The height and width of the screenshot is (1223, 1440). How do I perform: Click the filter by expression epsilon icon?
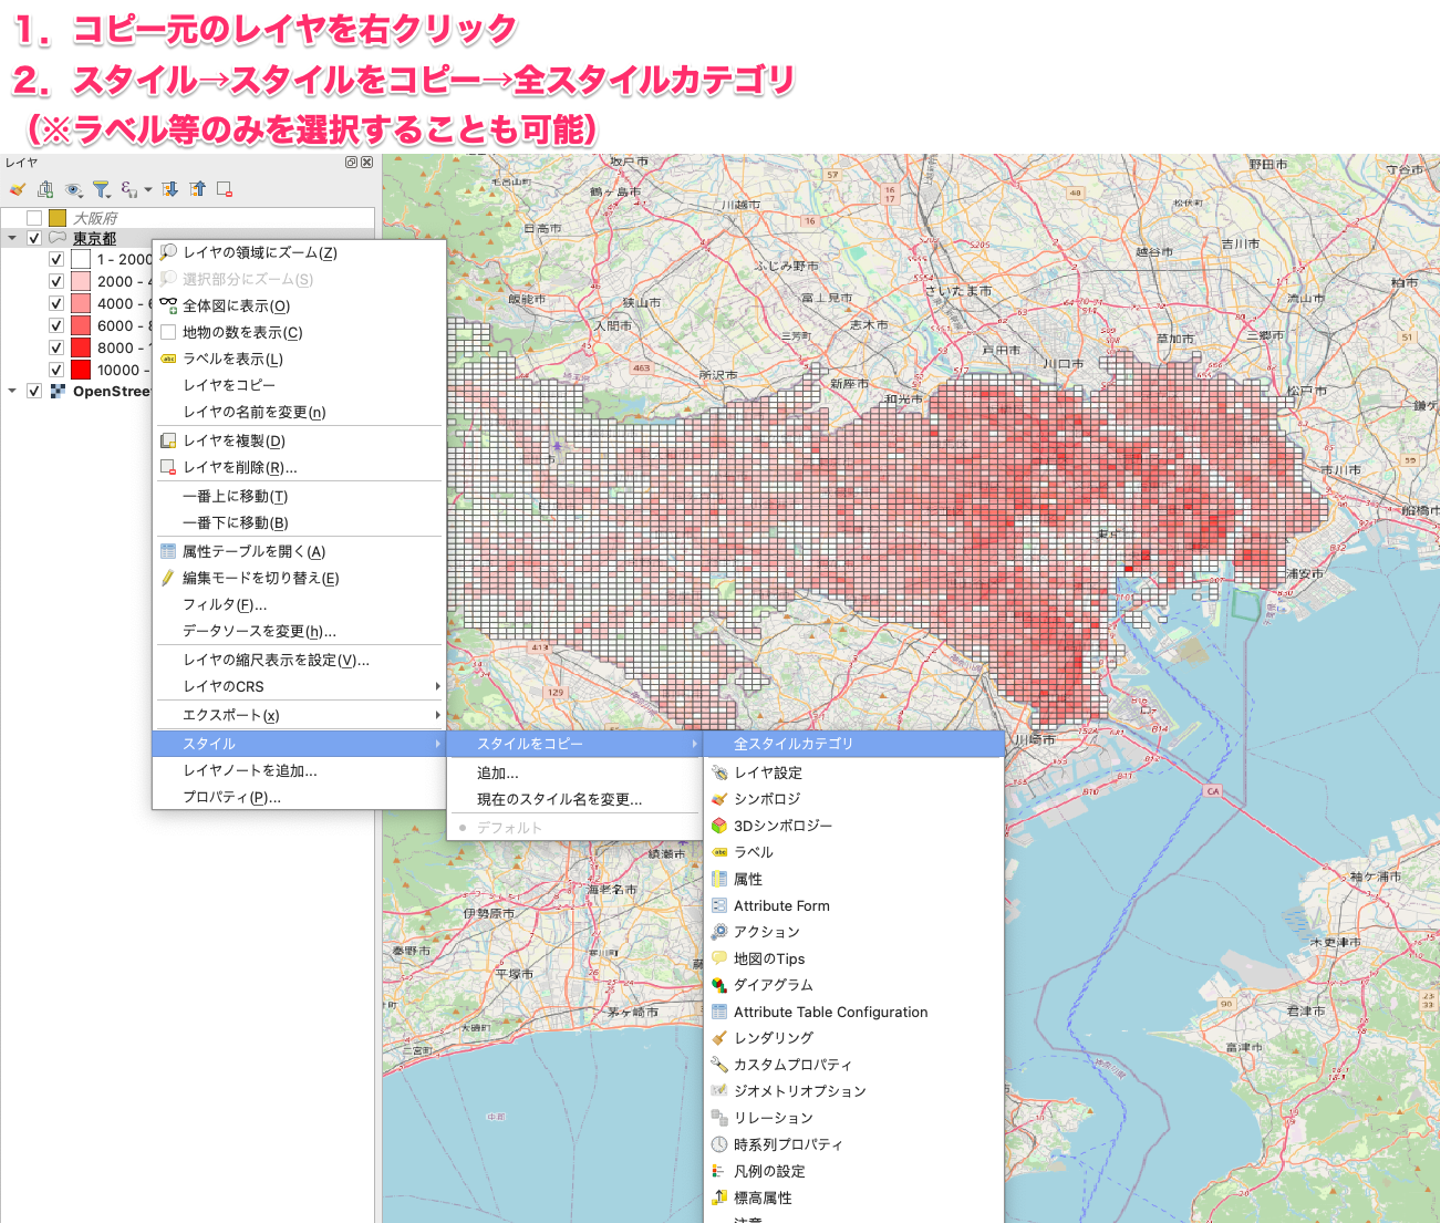click(x=128, y=189)
